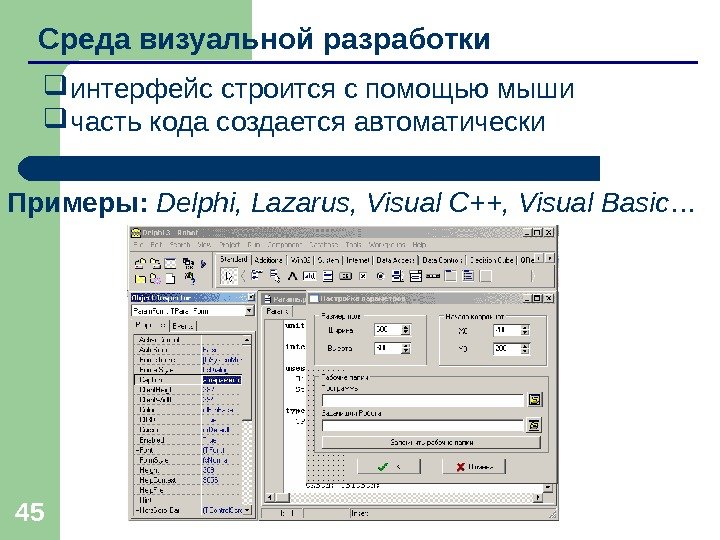Image resolution: width=720 pixels, height=540 pixels.
Task: Click the Задания для Робота input field
Action: pos(423,426)
